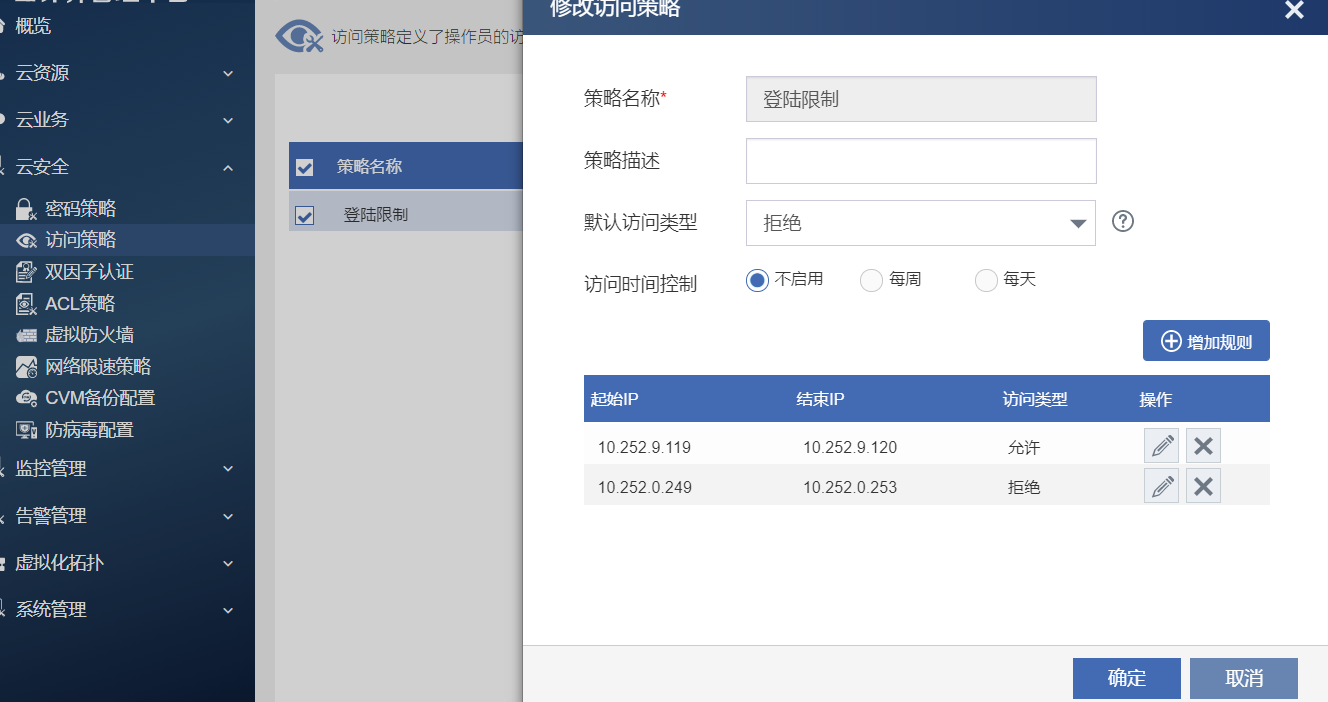This screenshot has width=1328, height=702.
Task: Open CVM备份配置 menu item
Action: point(100,398)
